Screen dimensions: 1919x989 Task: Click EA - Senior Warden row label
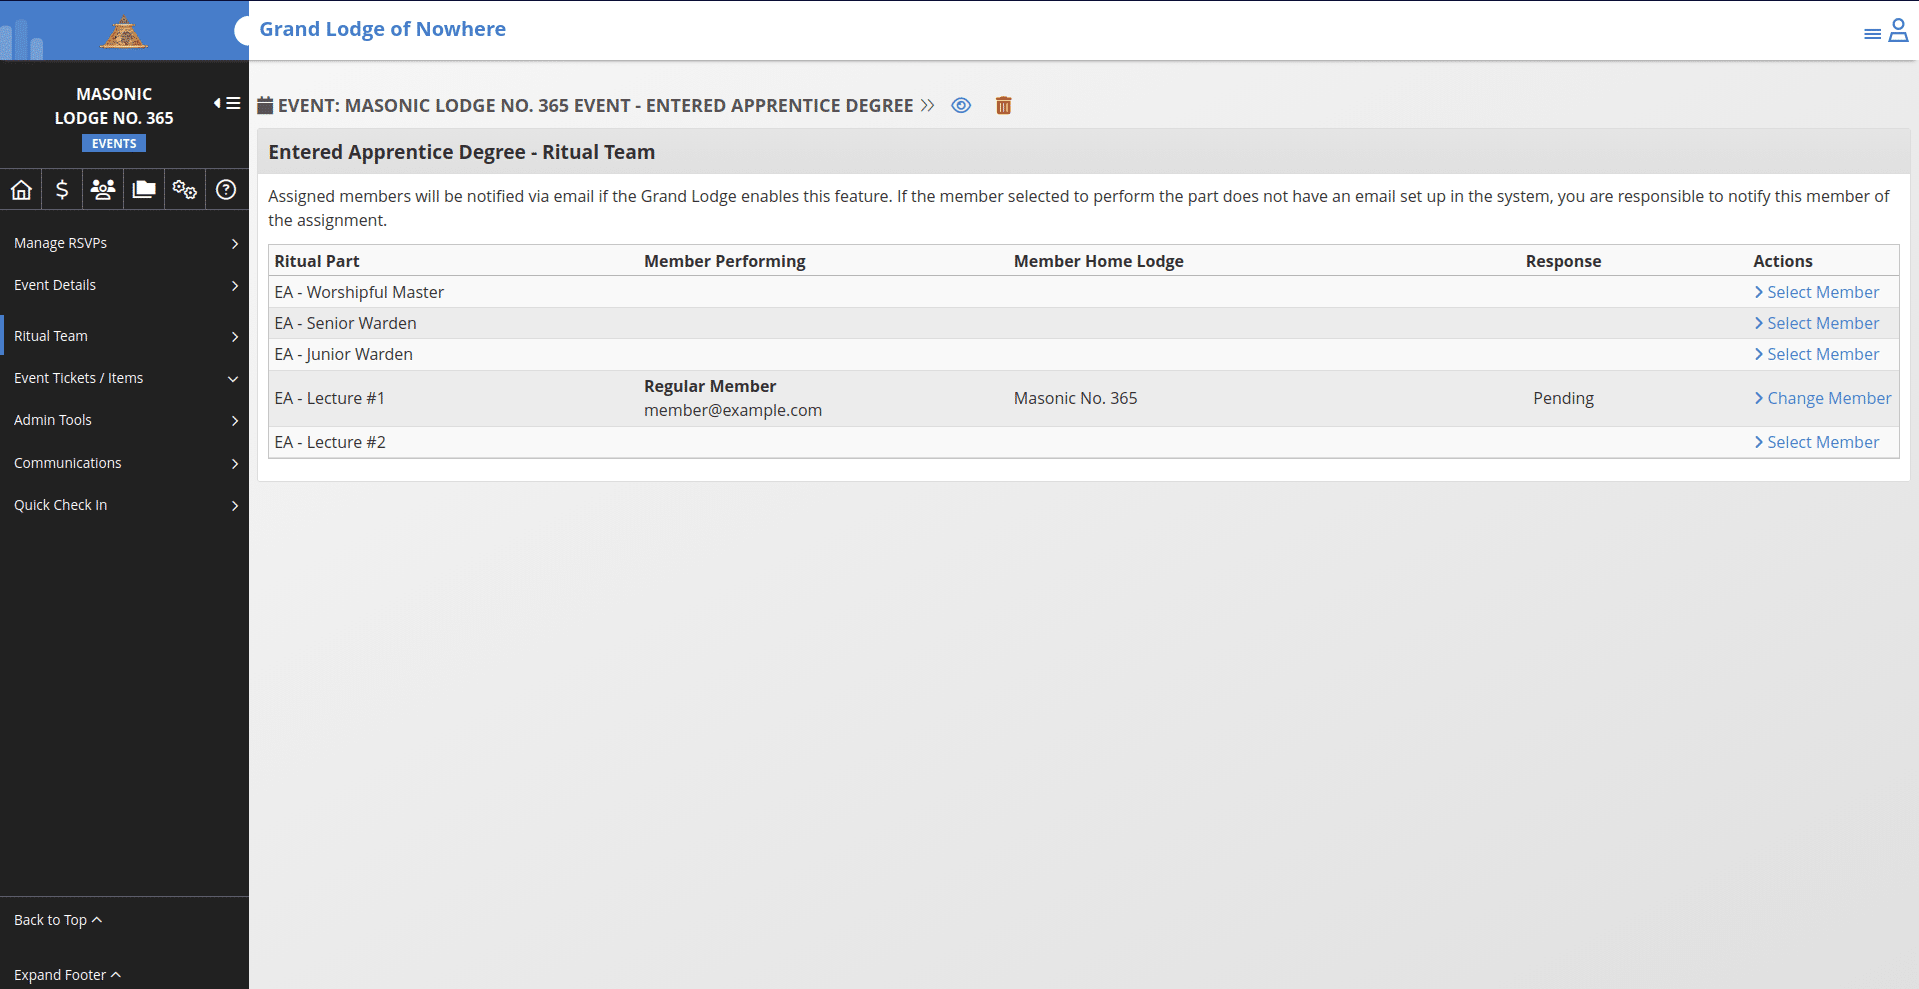point(345,323)
